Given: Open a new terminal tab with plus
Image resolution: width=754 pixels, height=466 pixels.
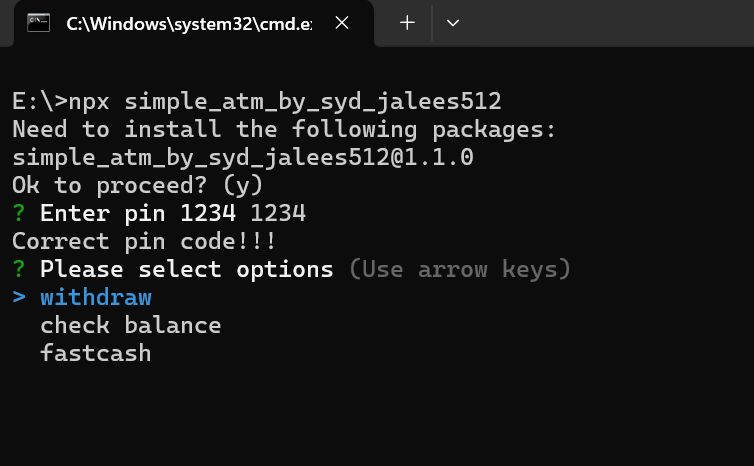Looking at the screenshot, I should pos(407,23).
